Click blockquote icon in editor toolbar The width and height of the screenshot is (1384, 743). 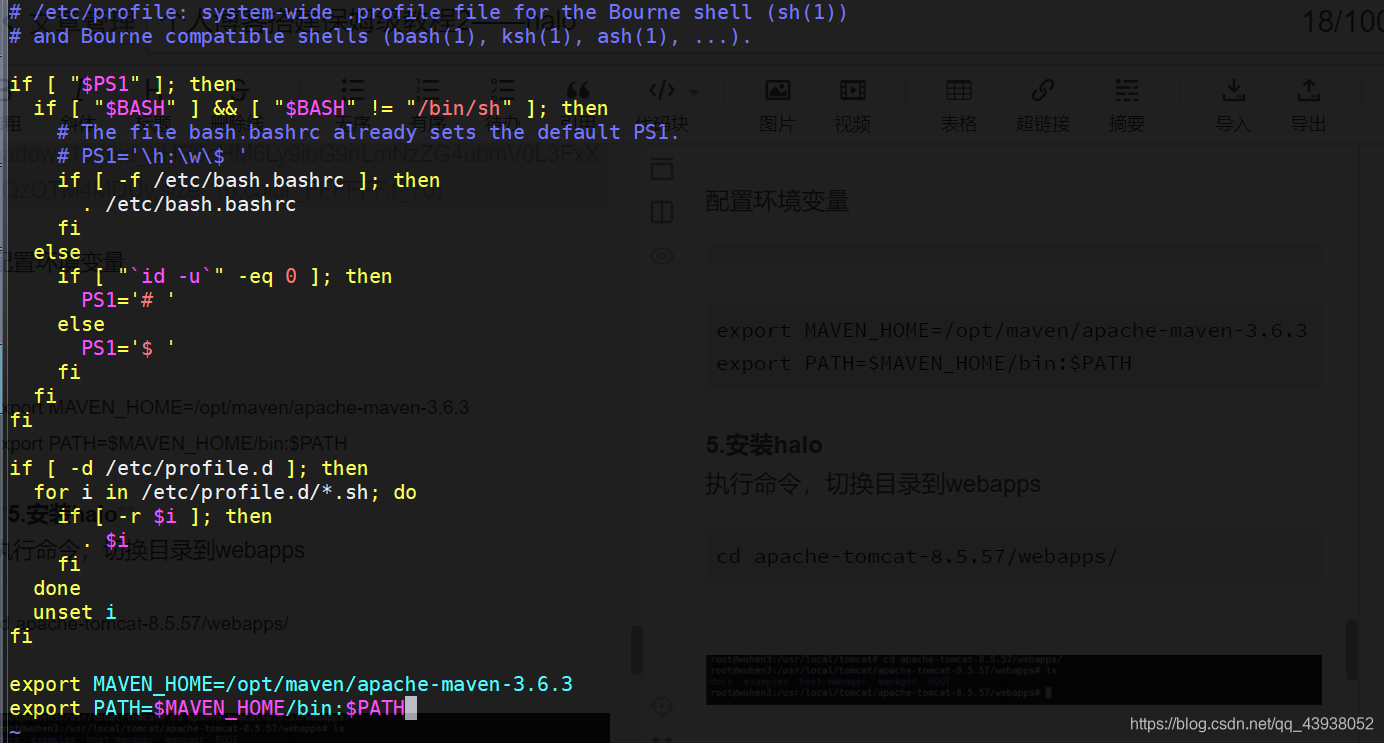(578, 90)
